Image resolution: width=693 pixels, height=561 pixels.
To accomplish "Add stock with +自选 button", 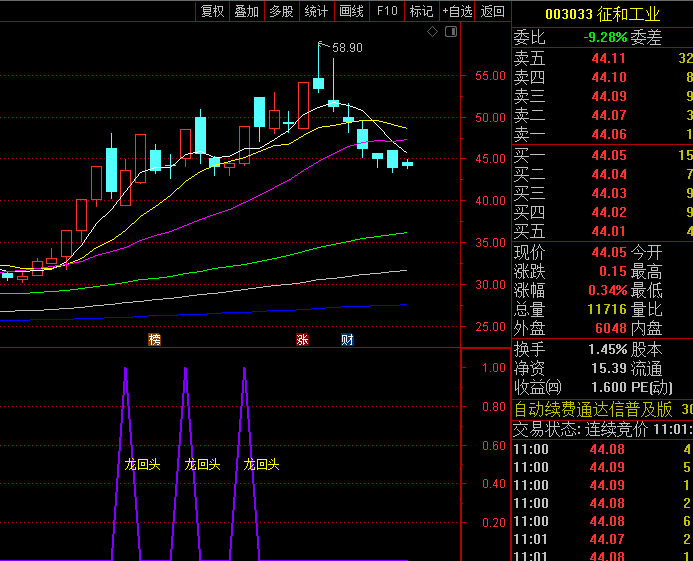I will click(456, 11).
